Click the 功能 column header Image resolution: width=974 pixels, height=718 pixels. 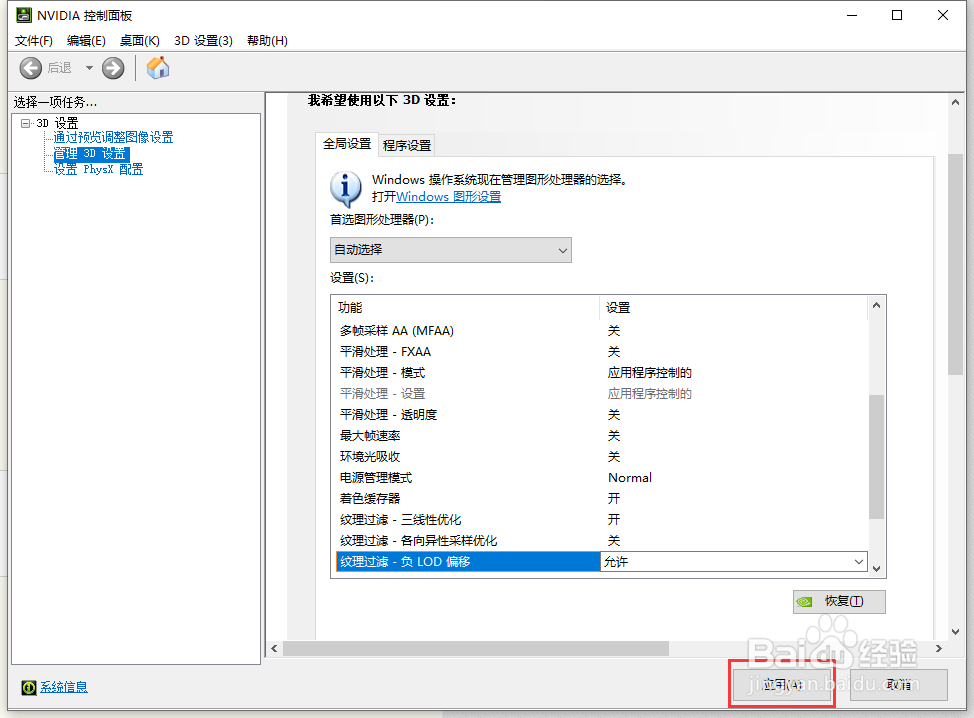click(466, 307)
